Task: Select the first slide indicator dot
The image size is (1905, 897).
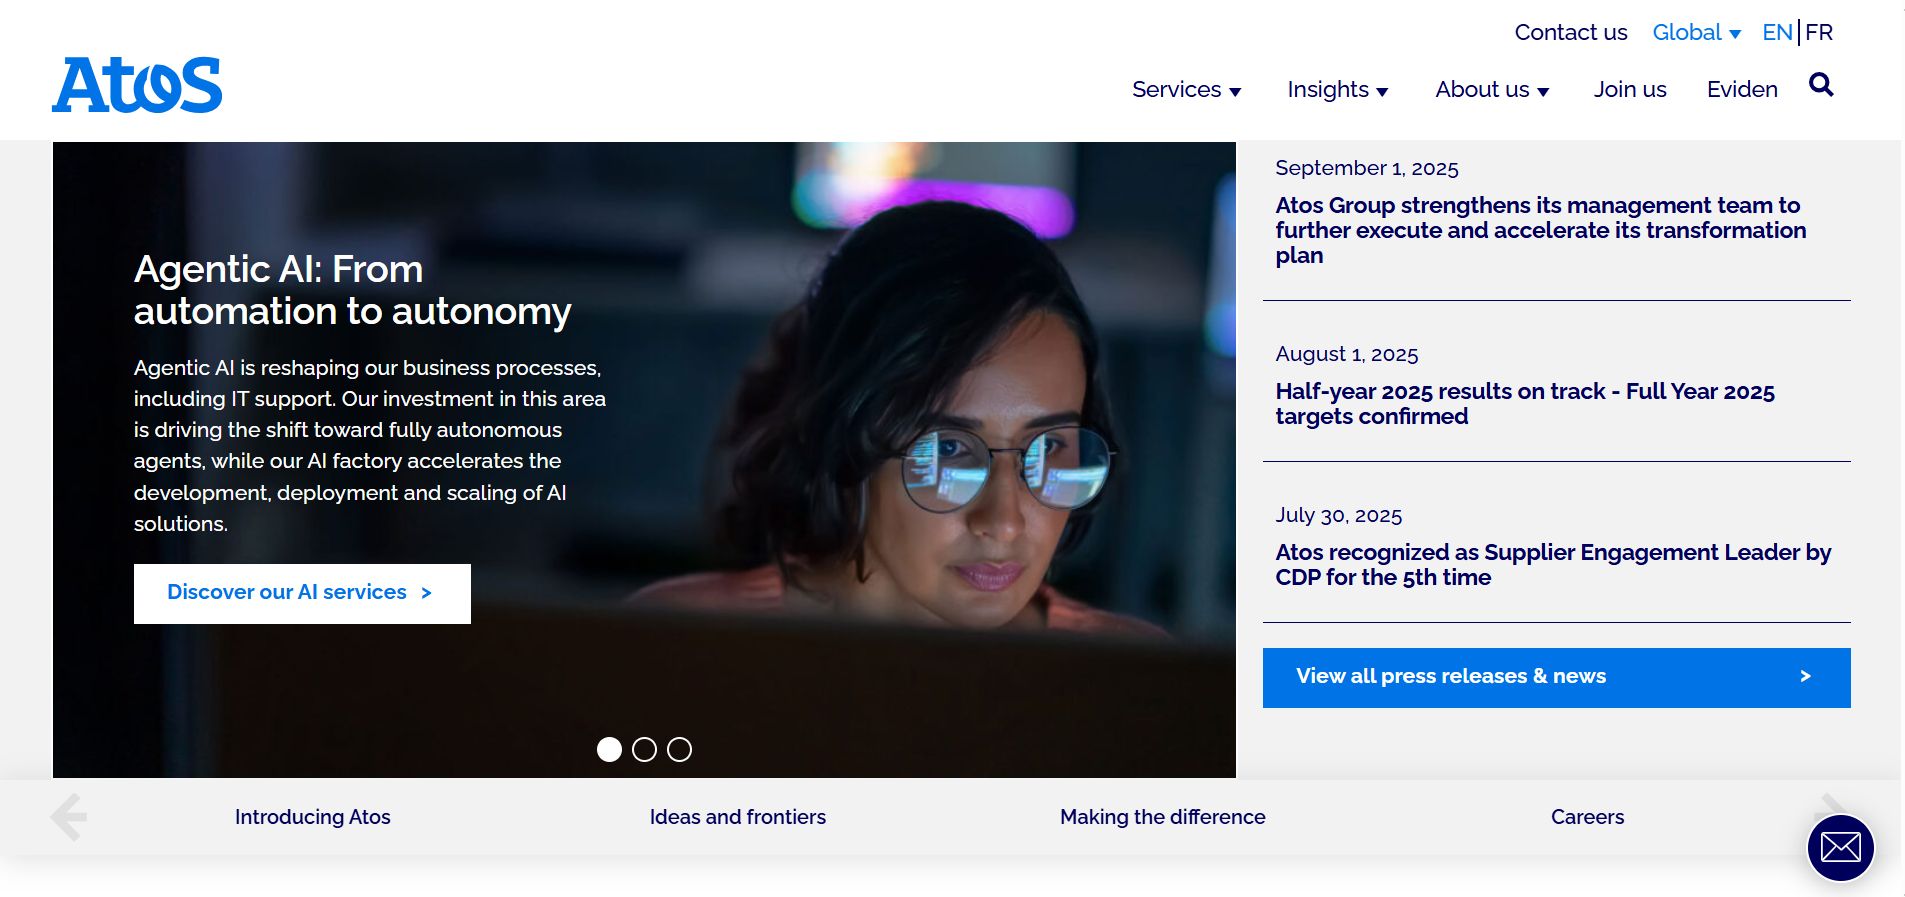Action: [609, 750]
